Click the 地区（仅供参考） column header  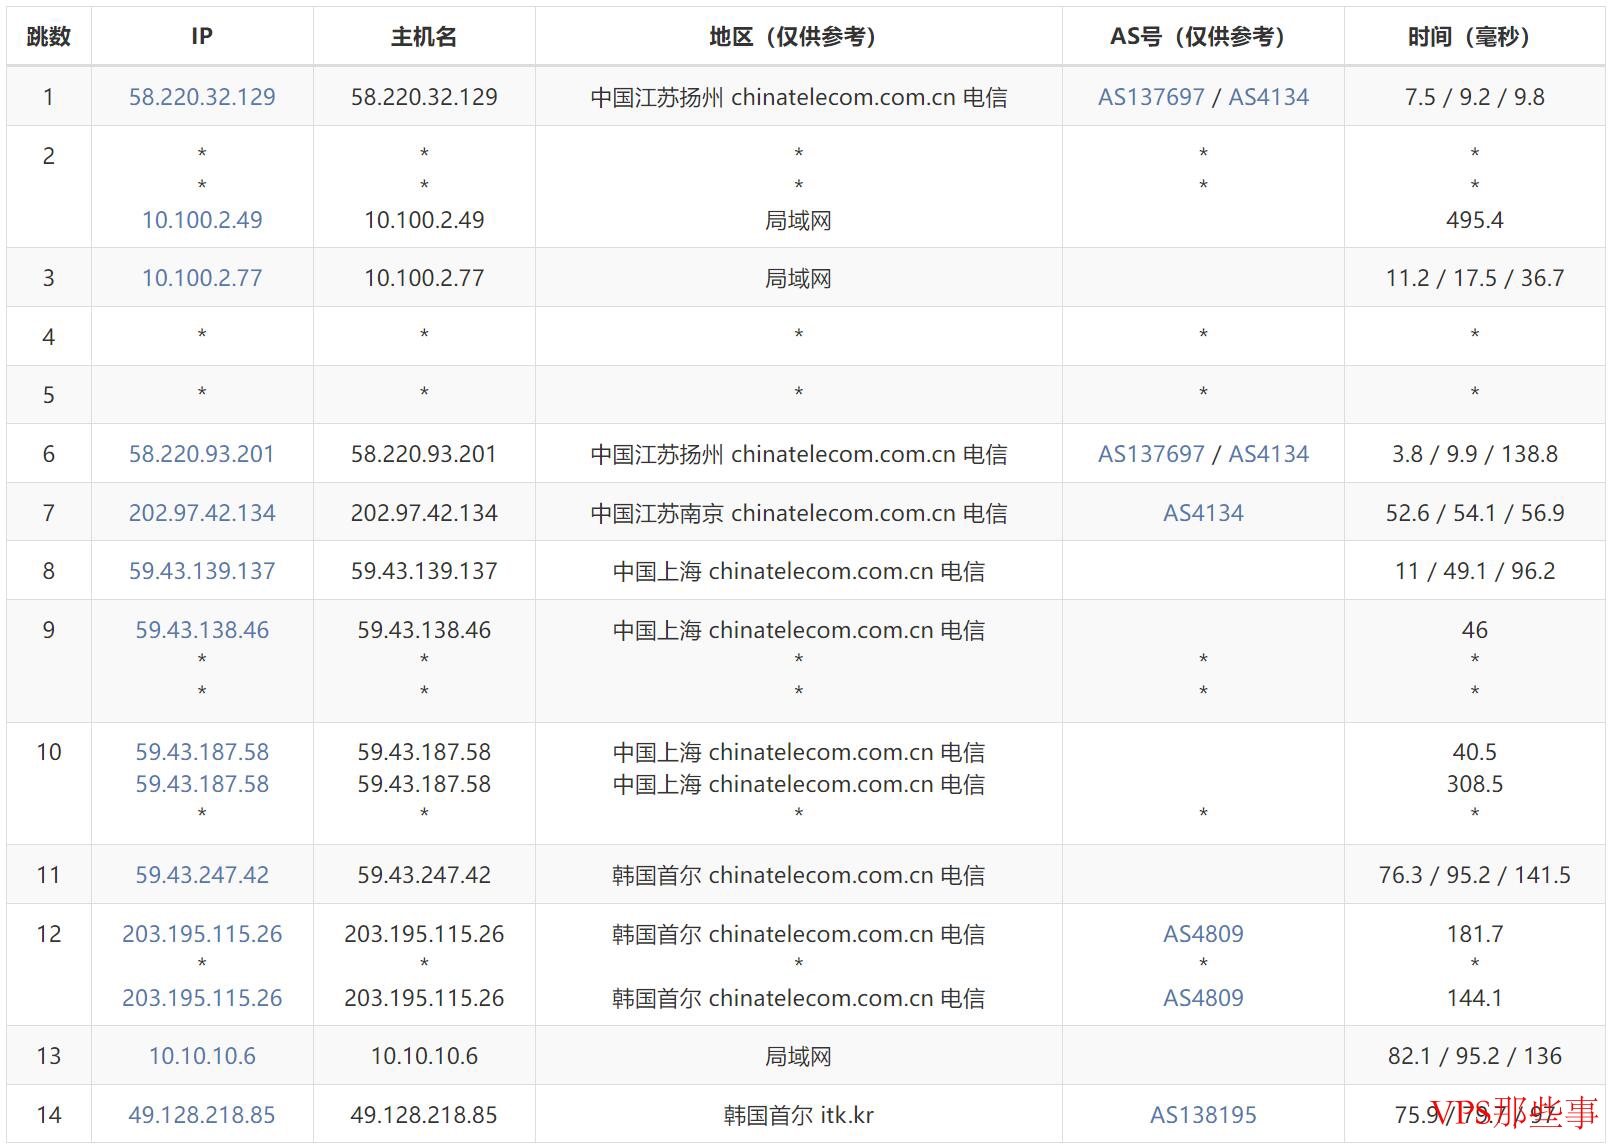tap(798, 37)
